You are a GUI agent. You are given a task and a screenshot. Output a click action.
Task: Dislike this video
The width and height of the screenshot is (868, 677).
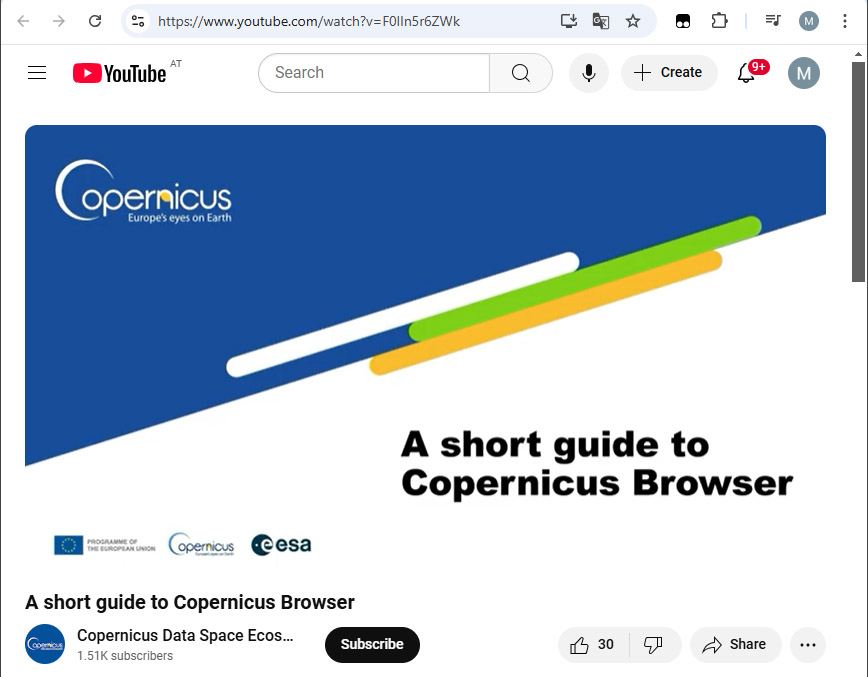(654, 644)
